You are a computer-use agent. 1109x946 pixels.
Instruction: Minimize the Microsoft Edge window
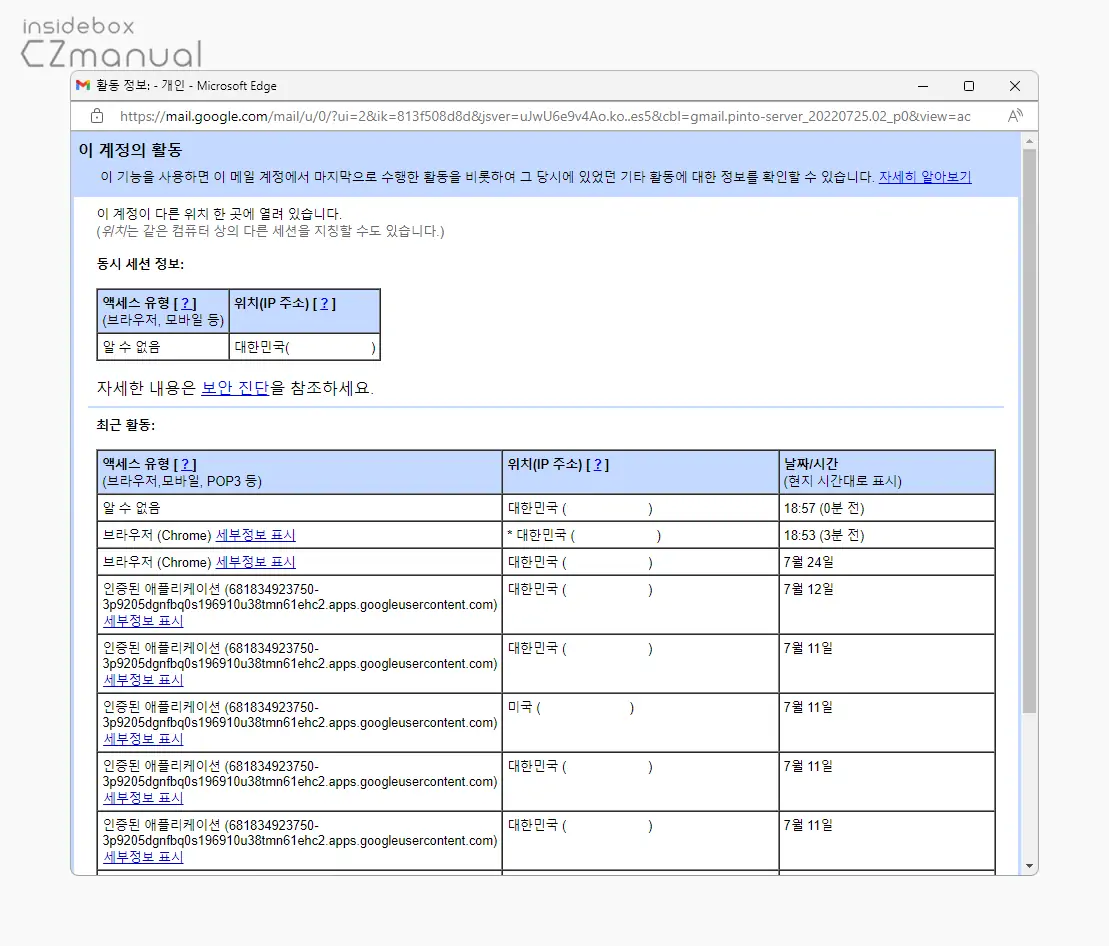point(923,86)
